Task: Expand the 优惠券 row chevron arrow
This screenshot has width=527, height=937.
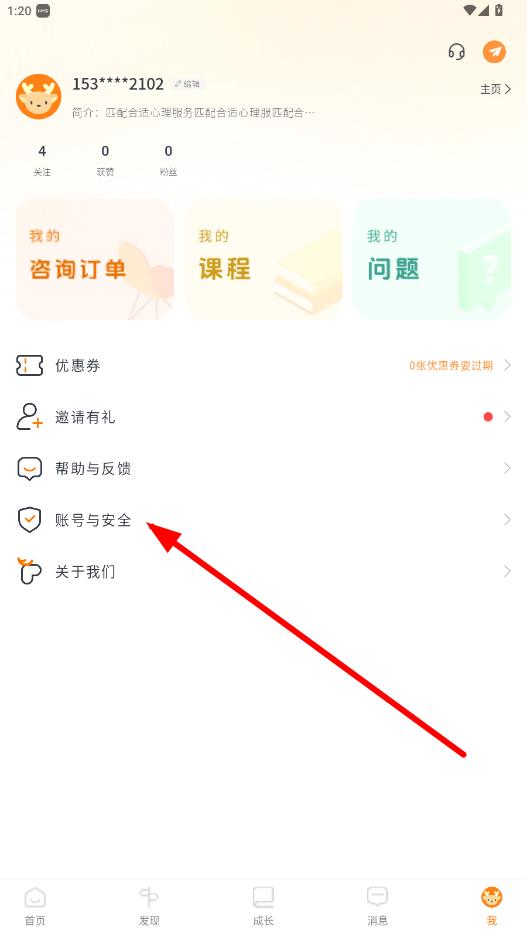Action: click(507, 365)
